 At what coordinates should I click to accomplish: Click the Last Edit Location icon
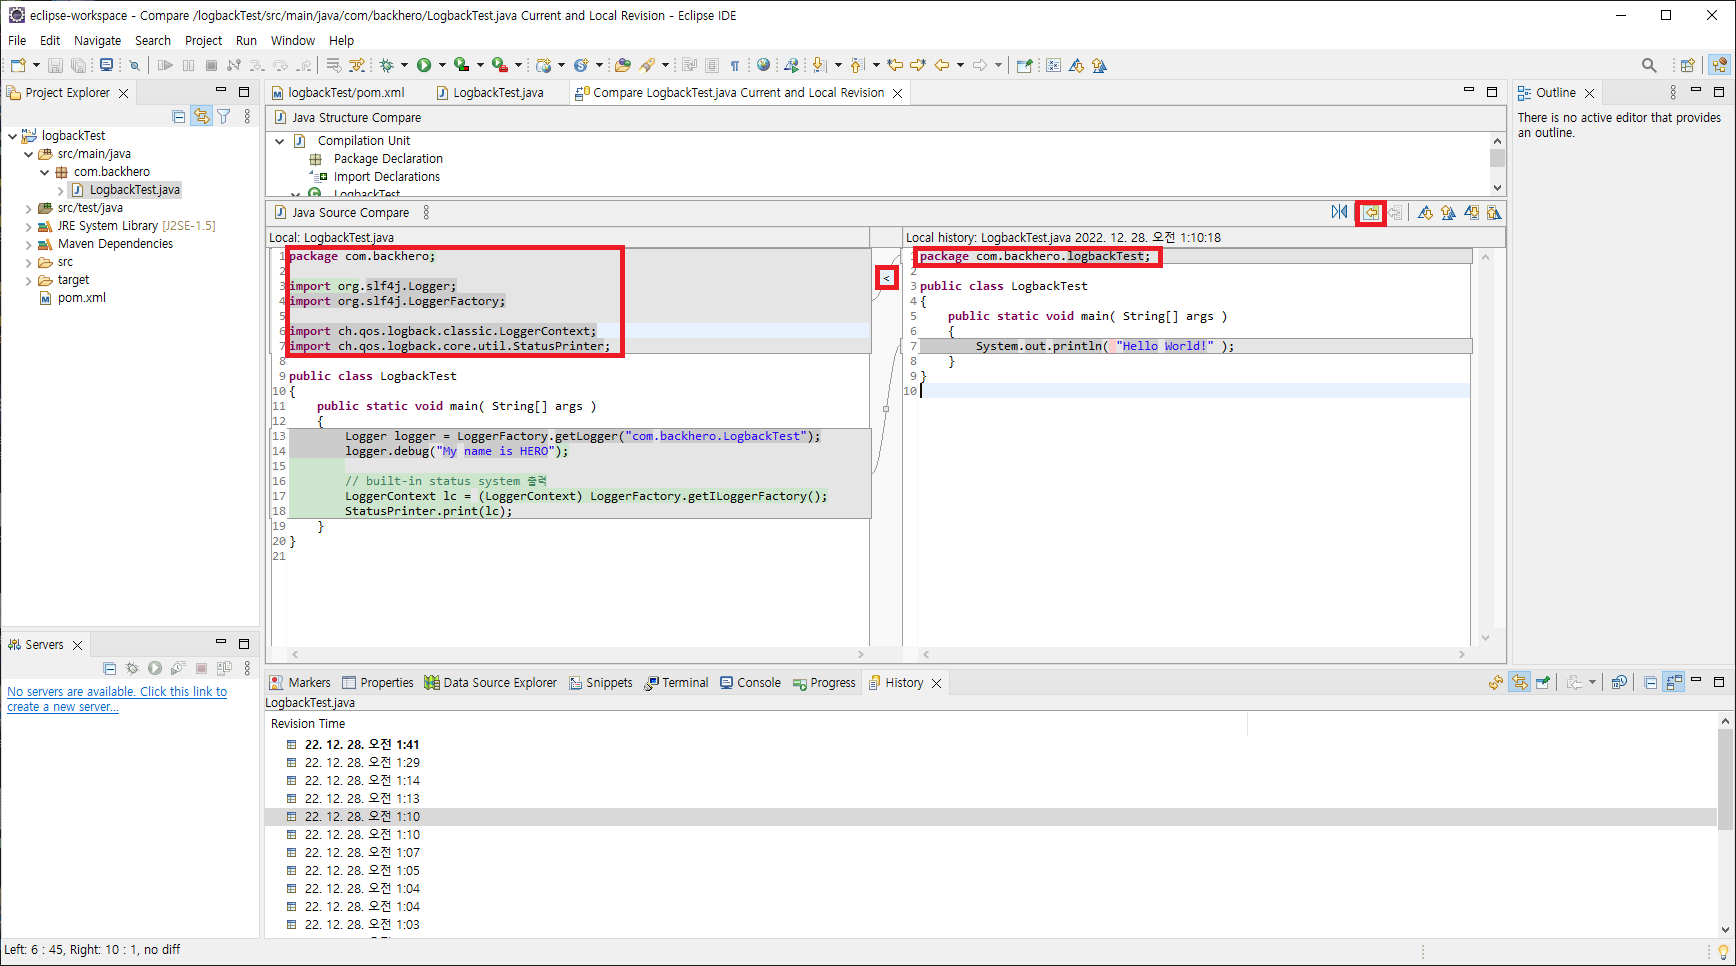point(895,66)
